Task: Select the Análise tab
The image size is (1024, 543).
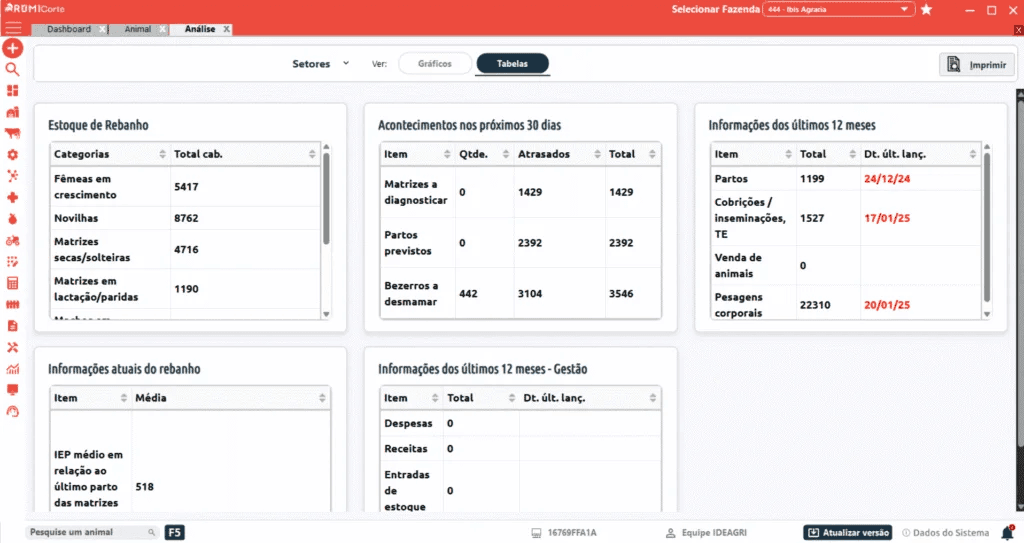Action: 200,29
